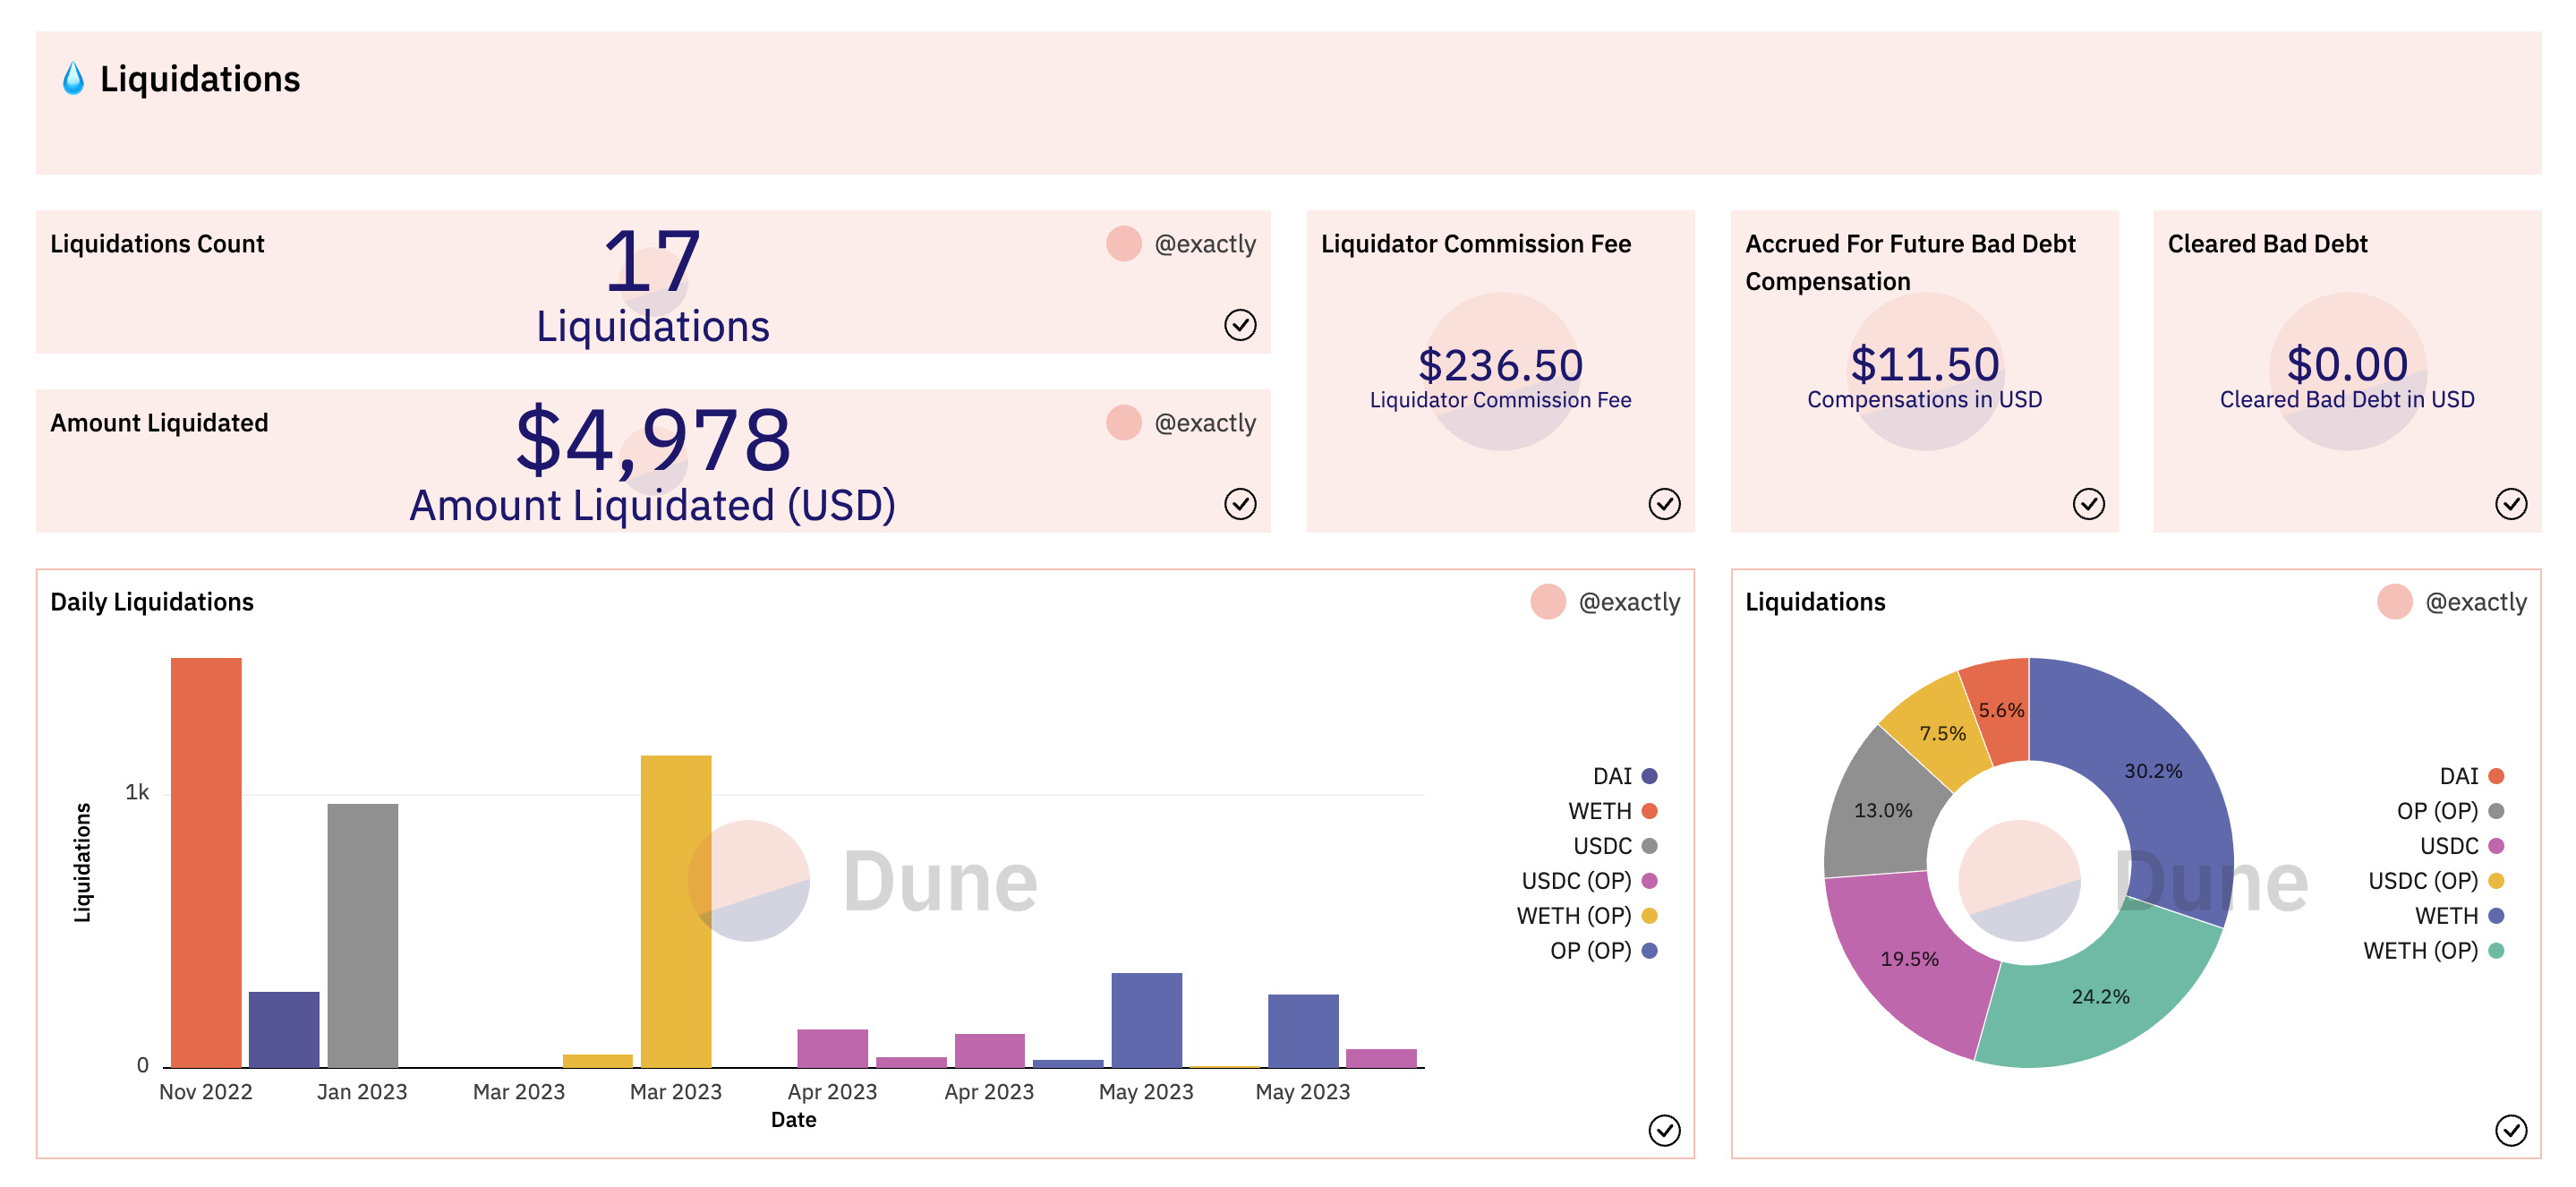
Task: Click checkmark icon in Liquidations Count card
Action: pos(1240,325)
